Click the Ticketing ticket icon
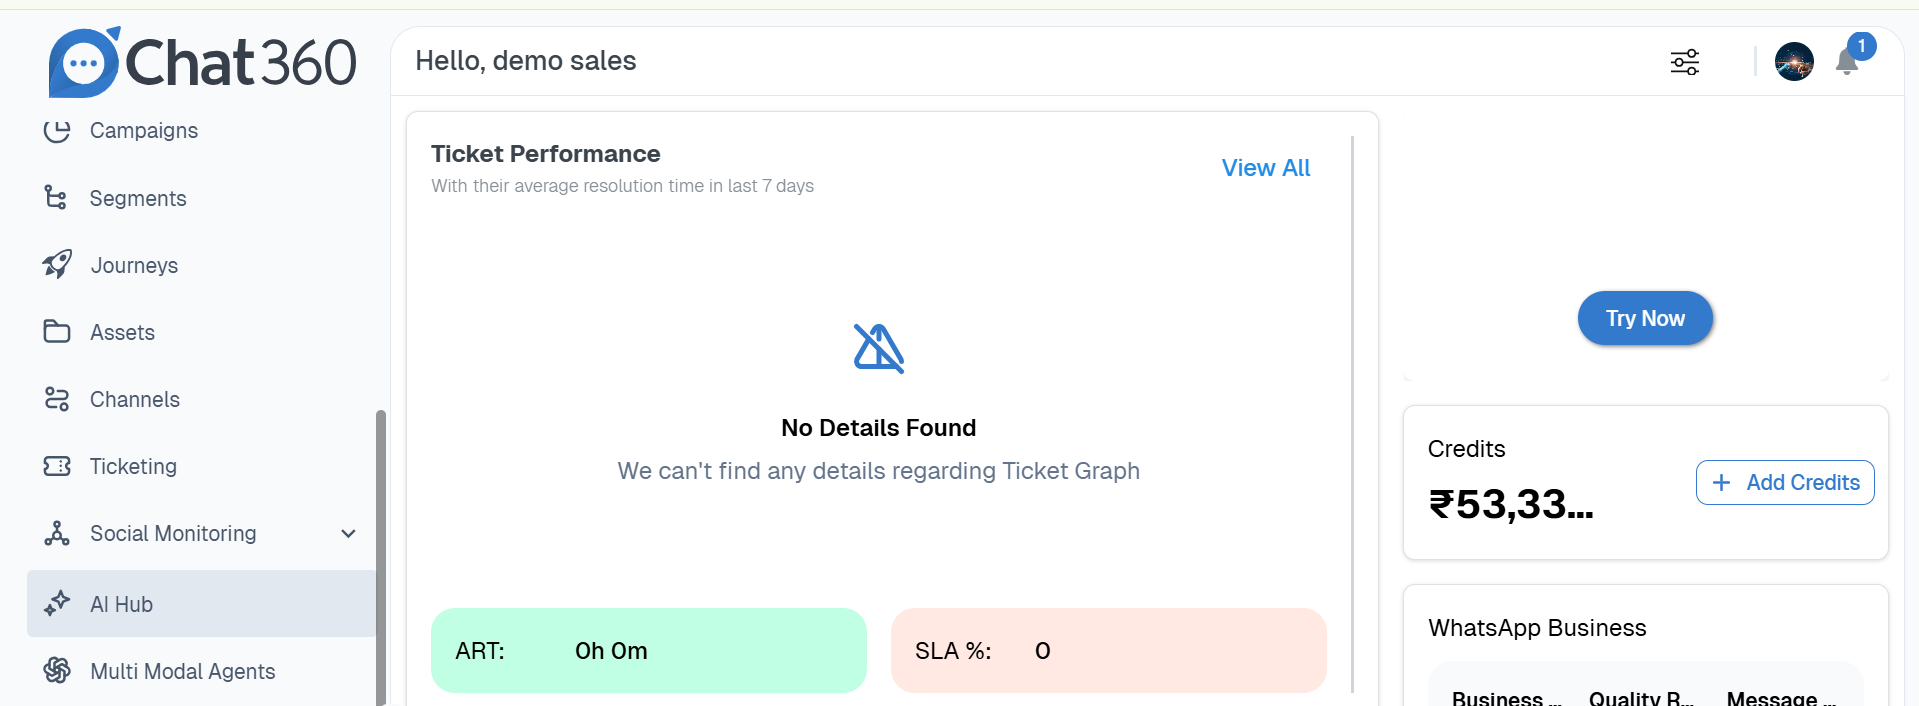The image size is (1919, 706). click(x=57, y=466)
